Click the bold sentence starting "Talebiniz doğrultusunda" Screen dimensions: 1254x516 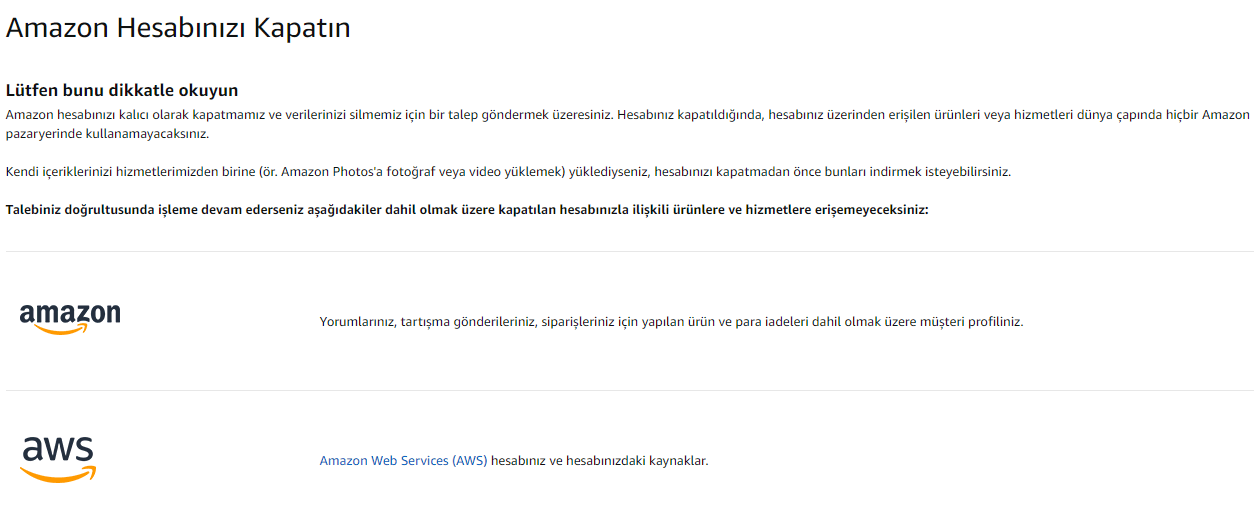pos(467,210)
